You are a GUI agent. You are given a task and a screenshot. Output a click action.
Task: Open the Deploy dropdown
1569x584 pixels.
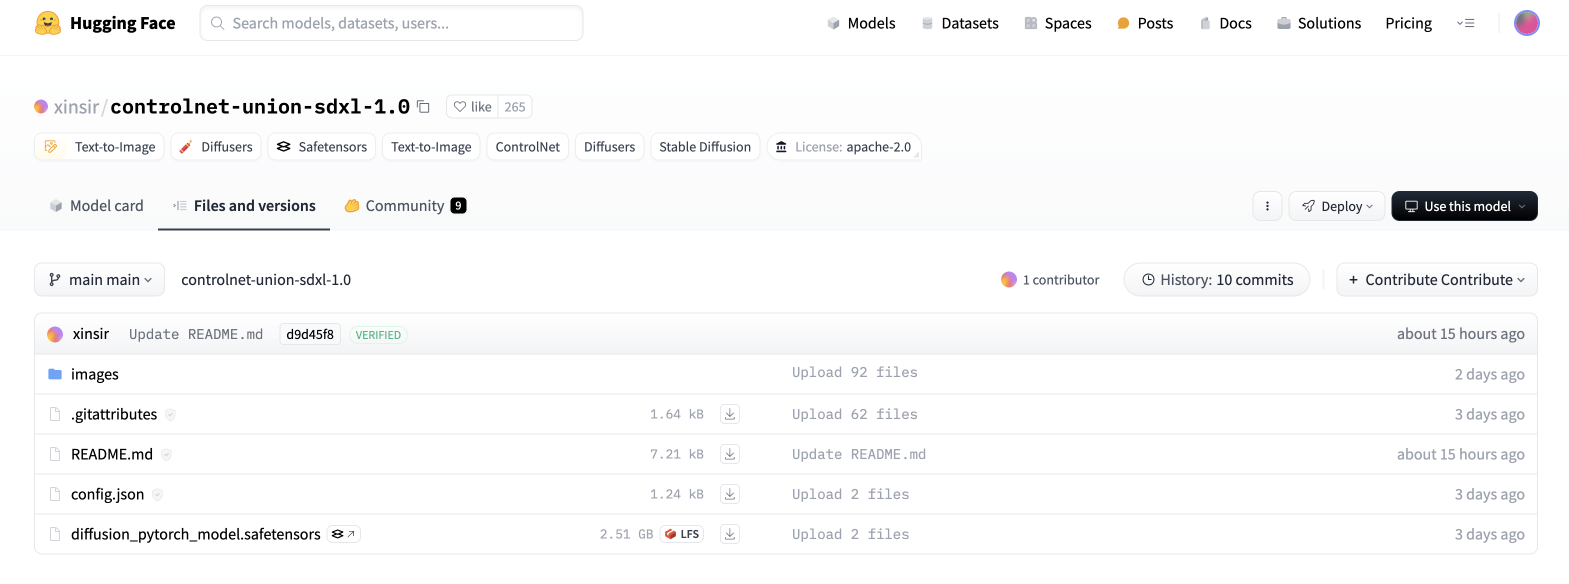(x=1337, y=206)
